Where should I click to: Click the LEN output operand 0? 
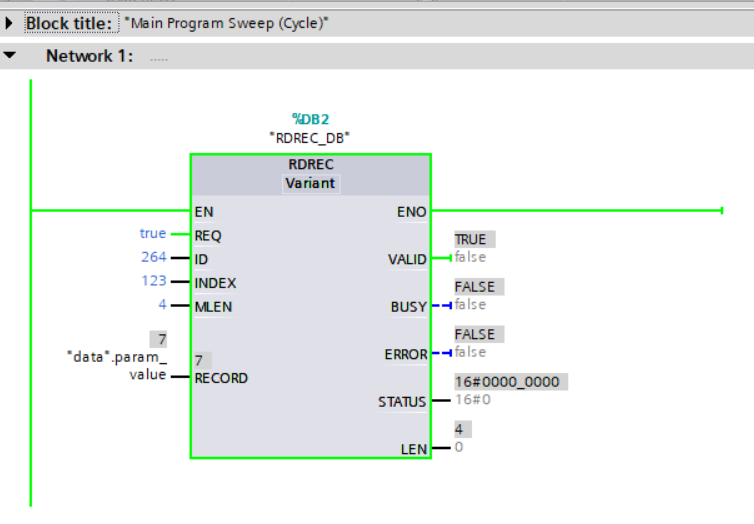459,447
